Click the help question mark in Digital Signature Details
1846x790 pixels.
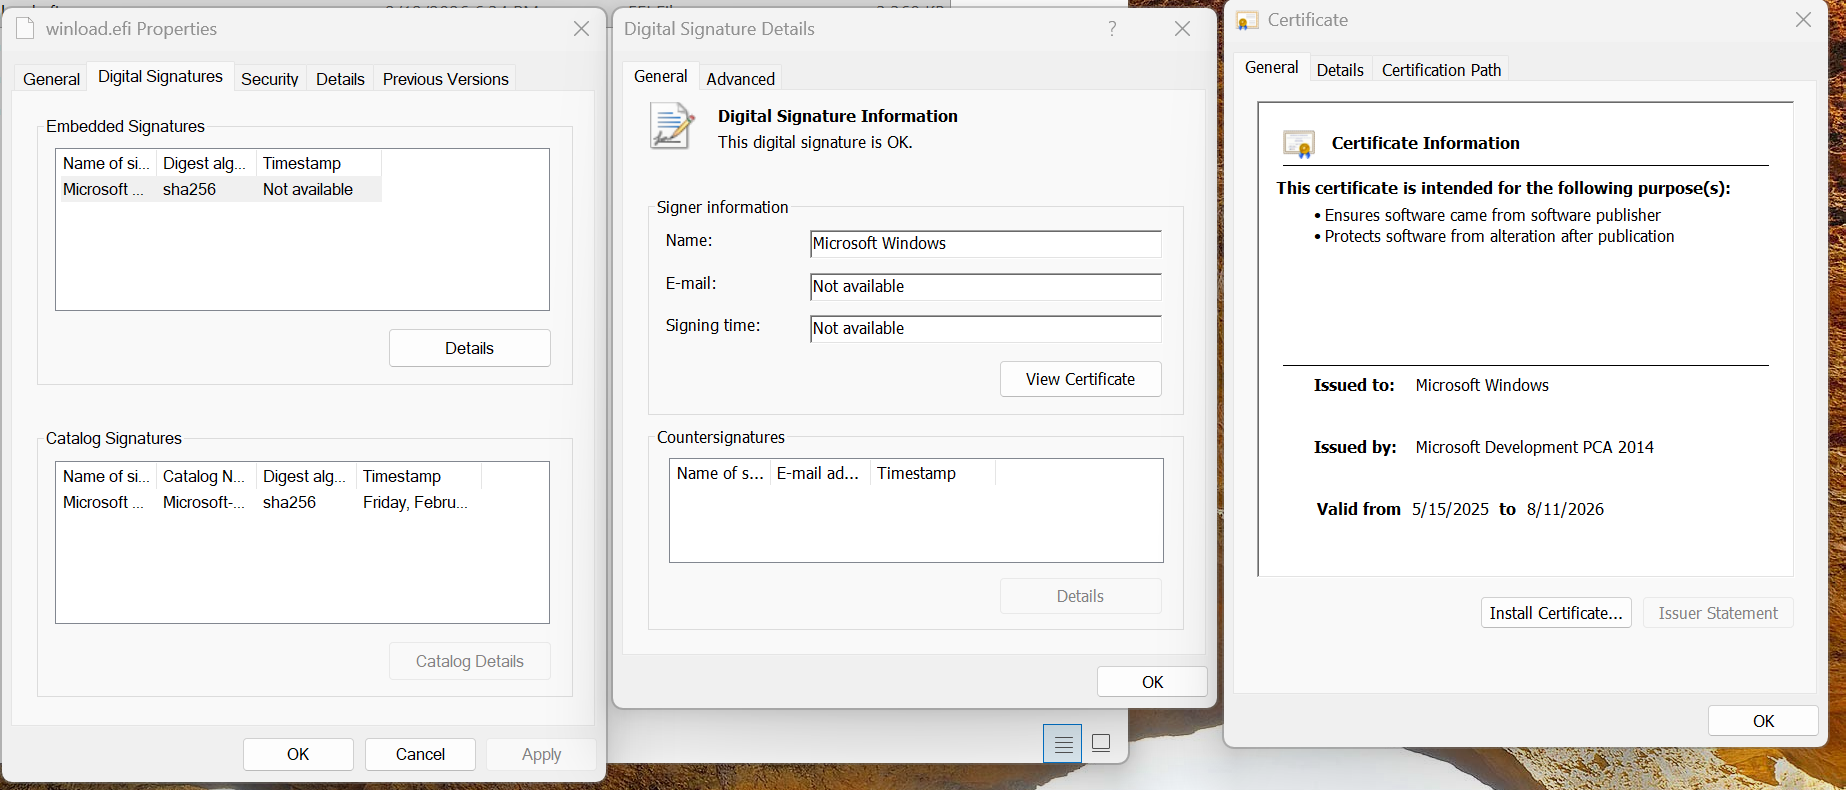1112,29
